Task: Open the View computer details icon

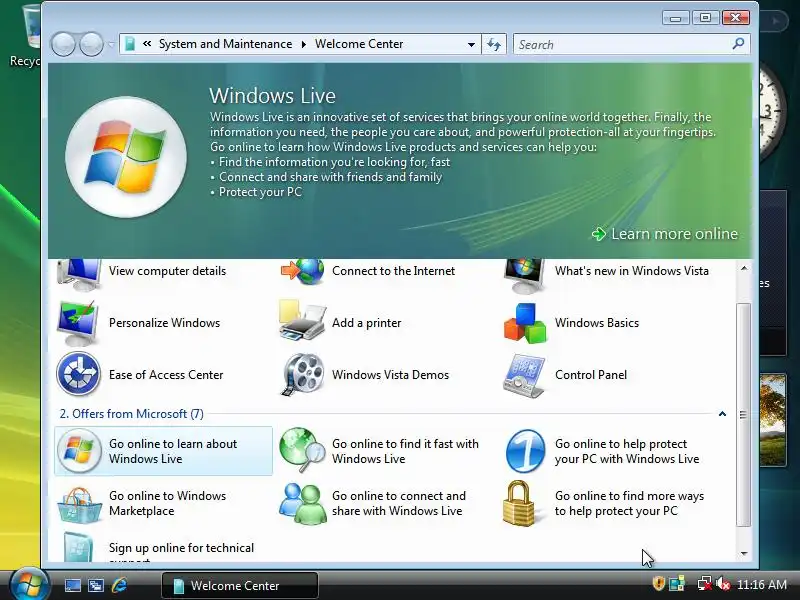Action: point(79,274)
